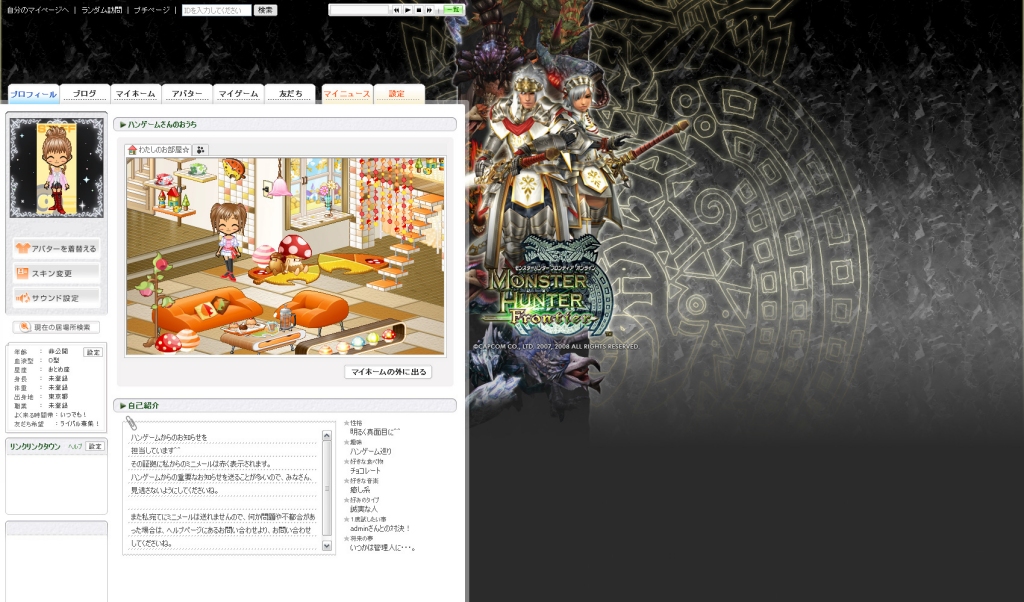Click the orange staircase in the room
1024x602 pixels.
404,243
